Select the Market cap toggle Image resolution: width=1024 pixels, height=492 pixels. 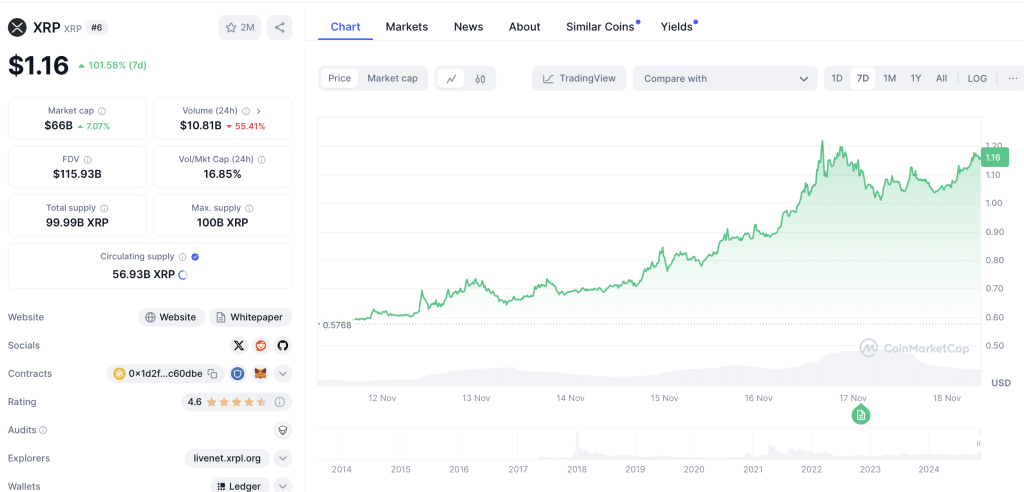[x=392, y=78]
